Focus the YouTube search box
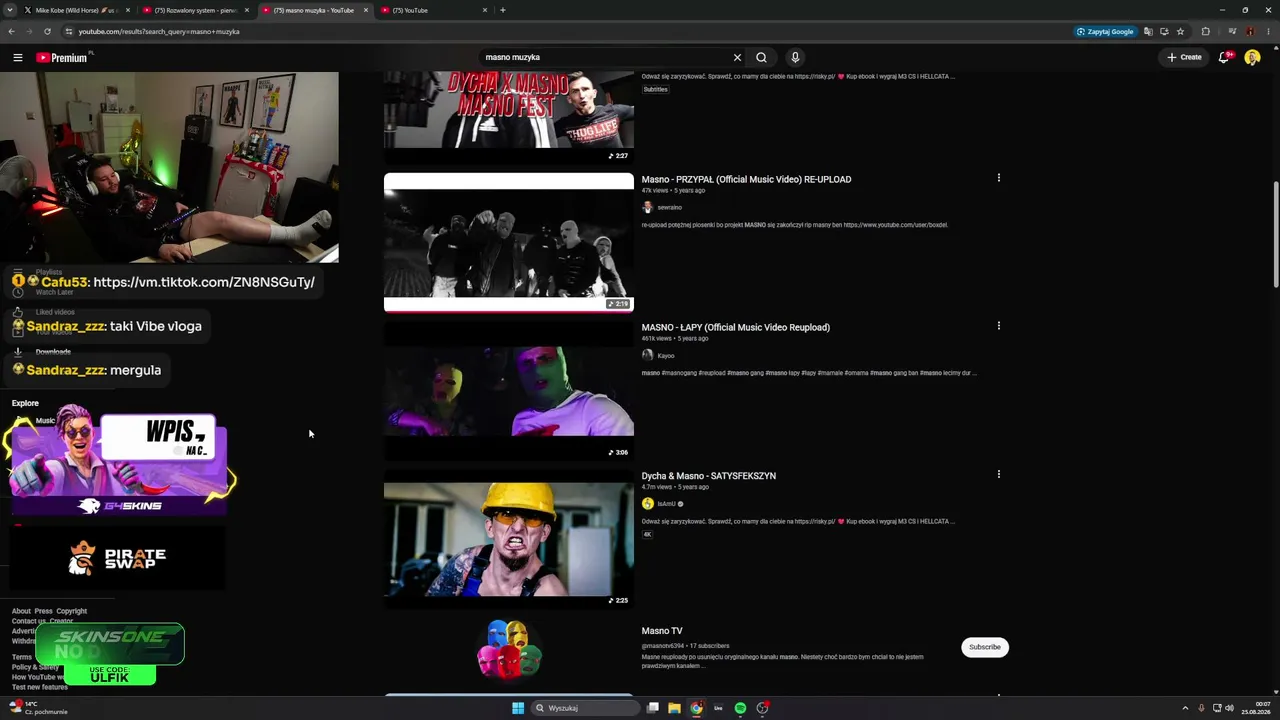The height and width of the screenshot is (720, 1280). 605,57
